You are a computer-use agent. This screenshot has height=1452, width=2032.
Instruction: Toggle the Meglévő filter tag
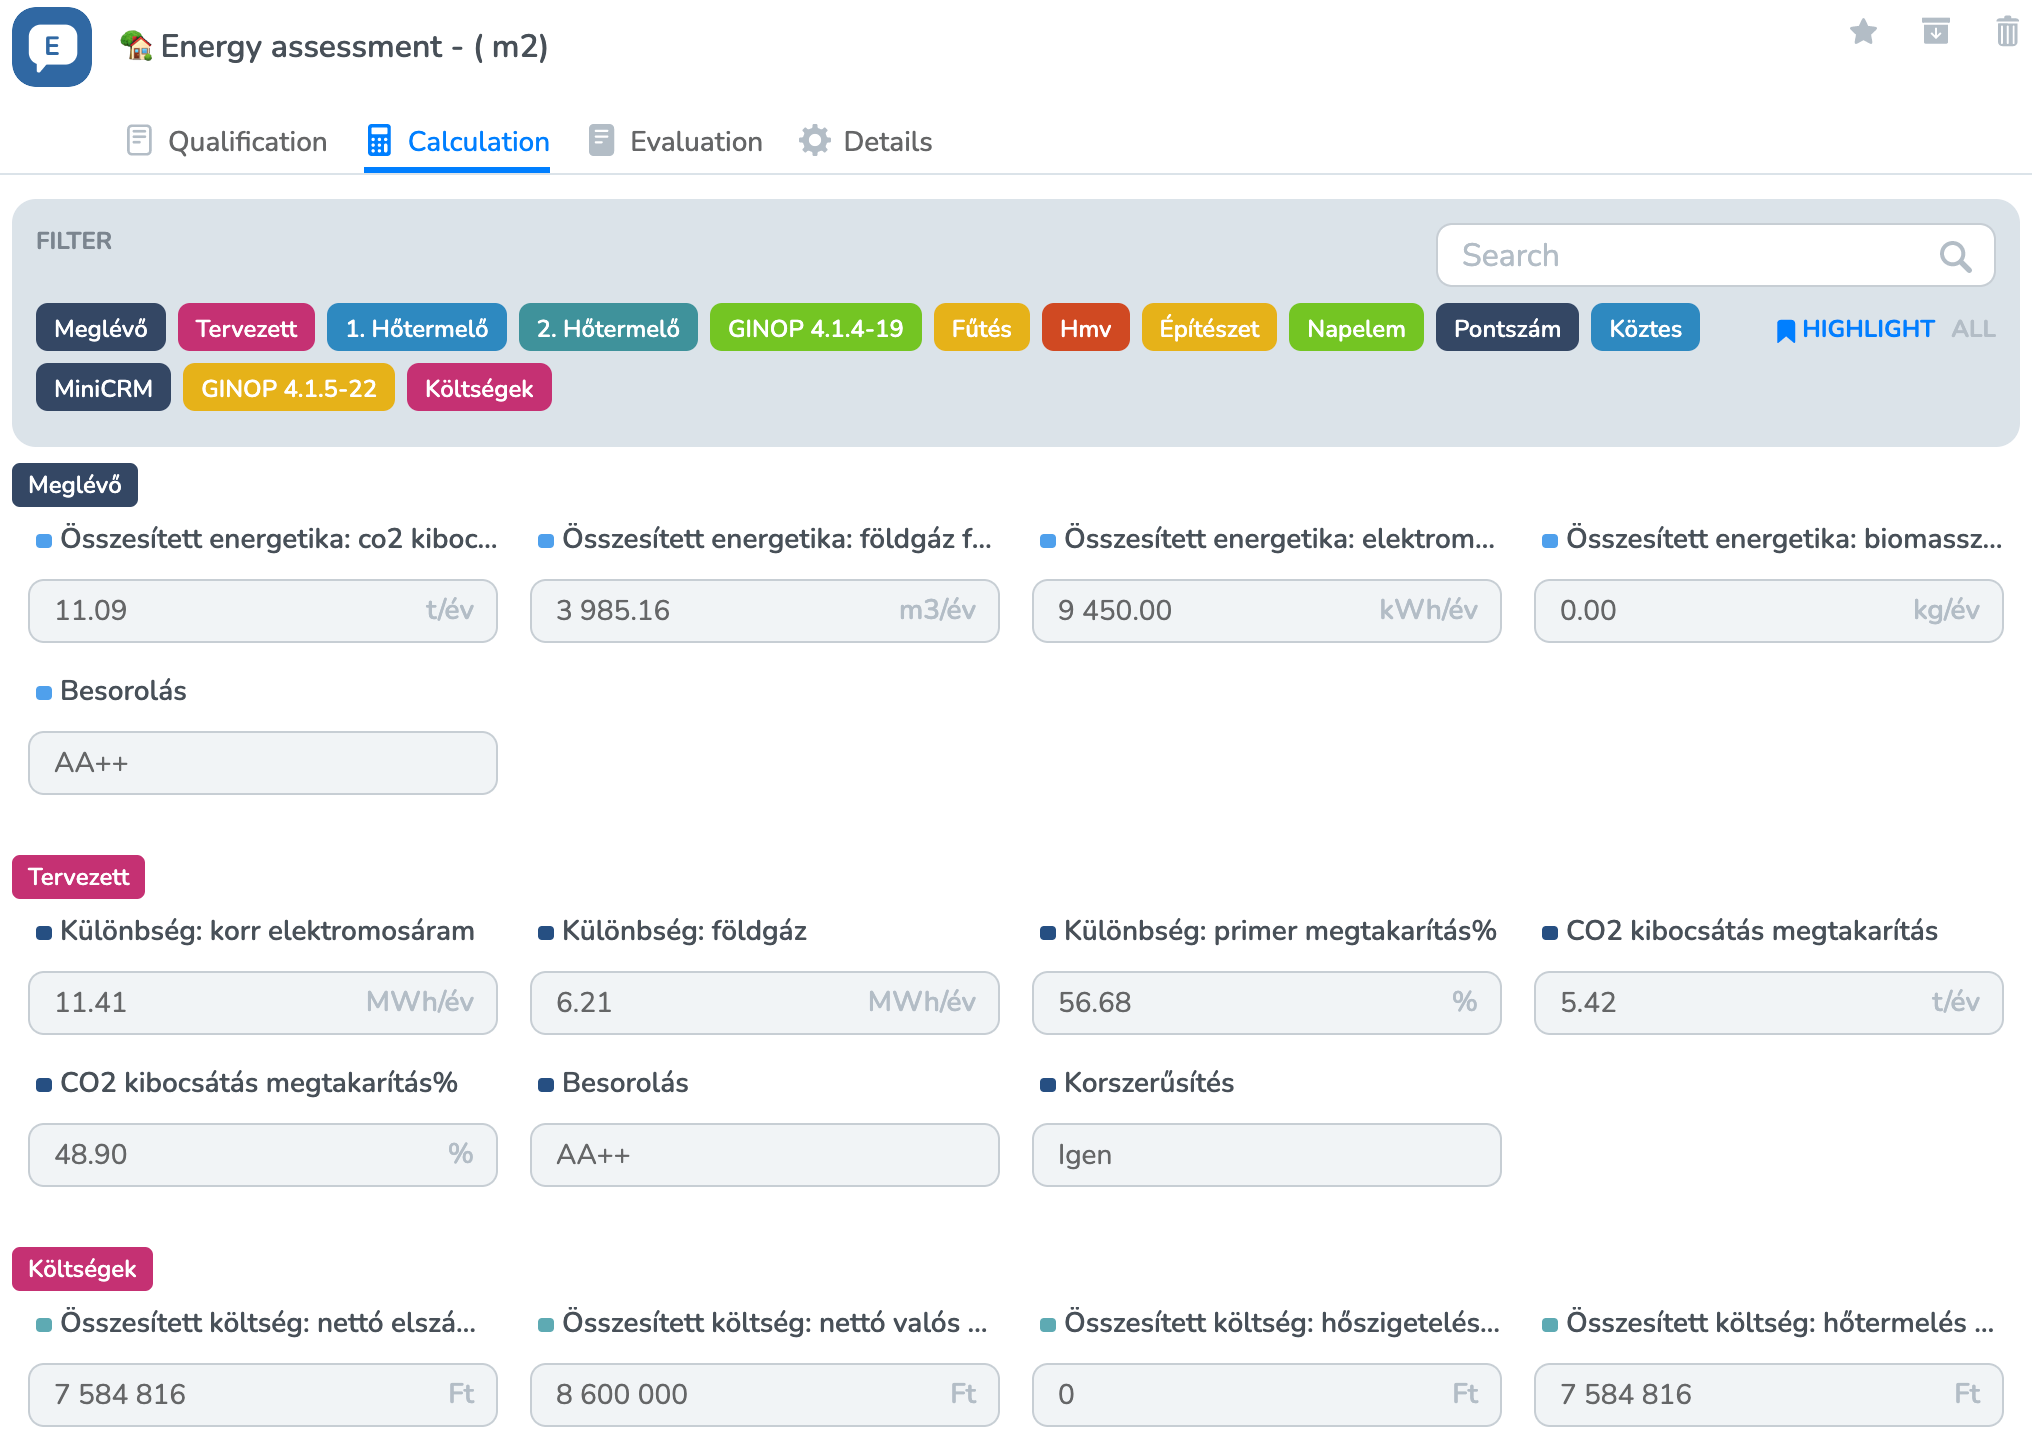click(100, 328)
